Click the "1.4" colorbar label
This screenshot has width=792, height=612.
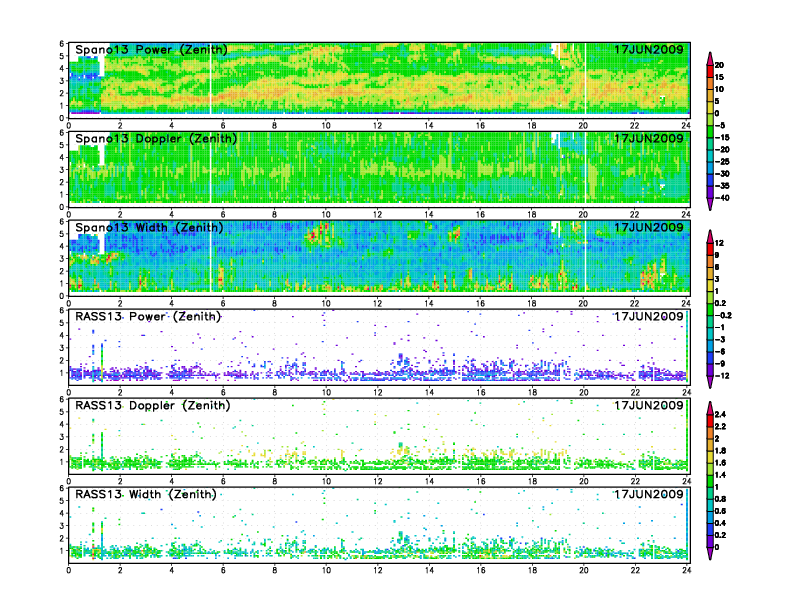720,475
